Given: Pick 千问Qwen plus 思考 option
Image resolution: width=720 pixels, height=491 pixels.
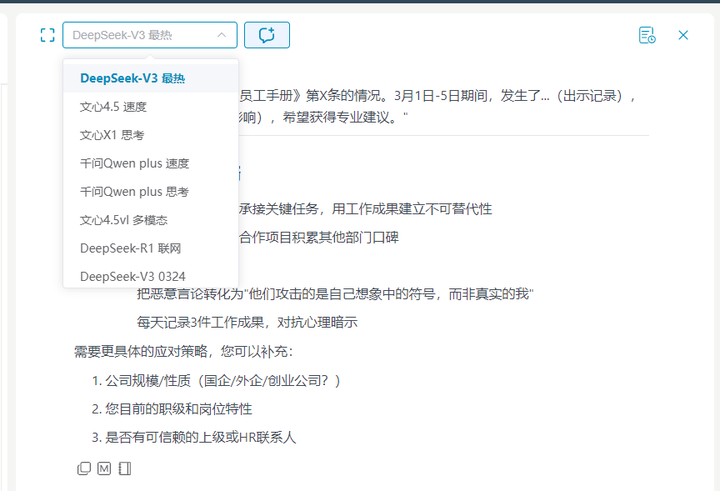Looking at the screenshot, I should pyautogui.click(x=151, y=192).
